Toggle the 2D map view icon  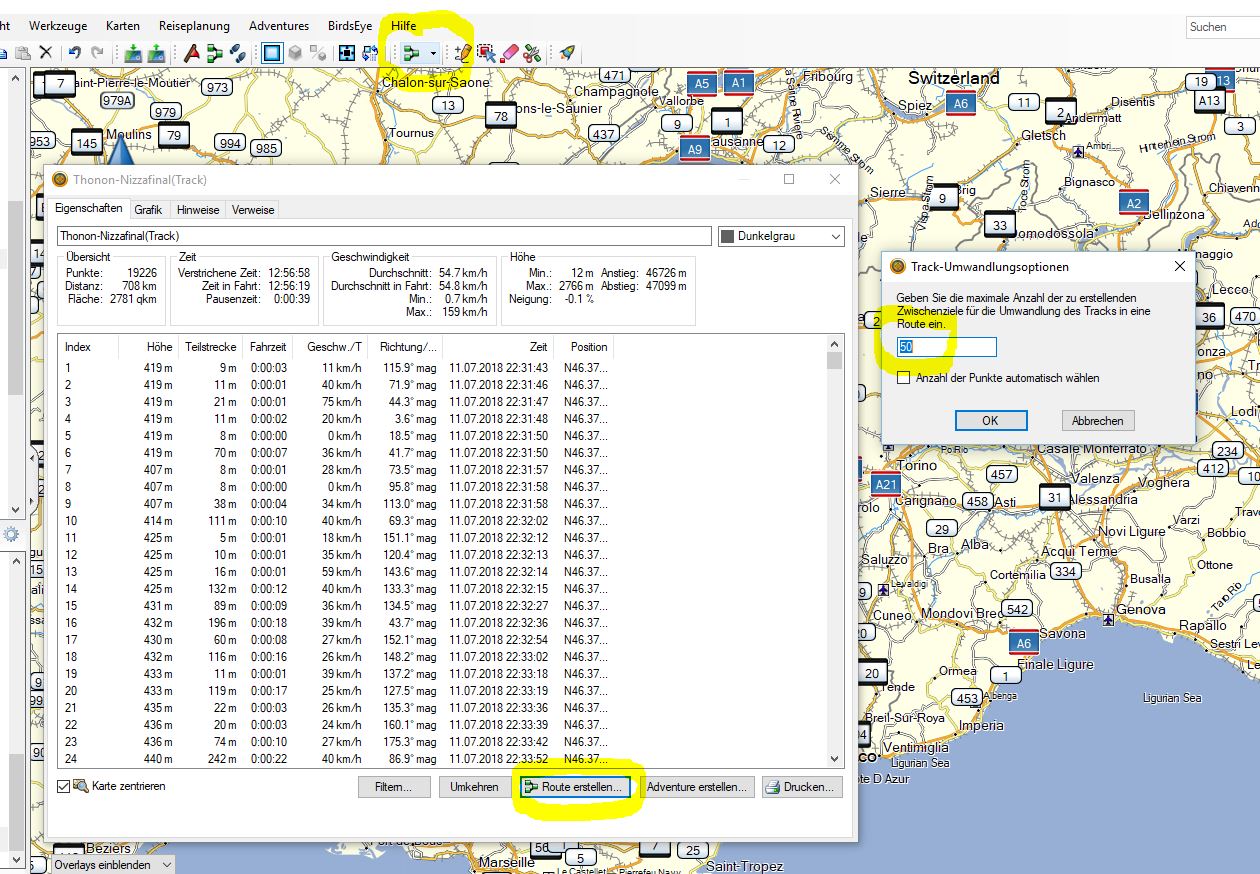tap(271, 53)
